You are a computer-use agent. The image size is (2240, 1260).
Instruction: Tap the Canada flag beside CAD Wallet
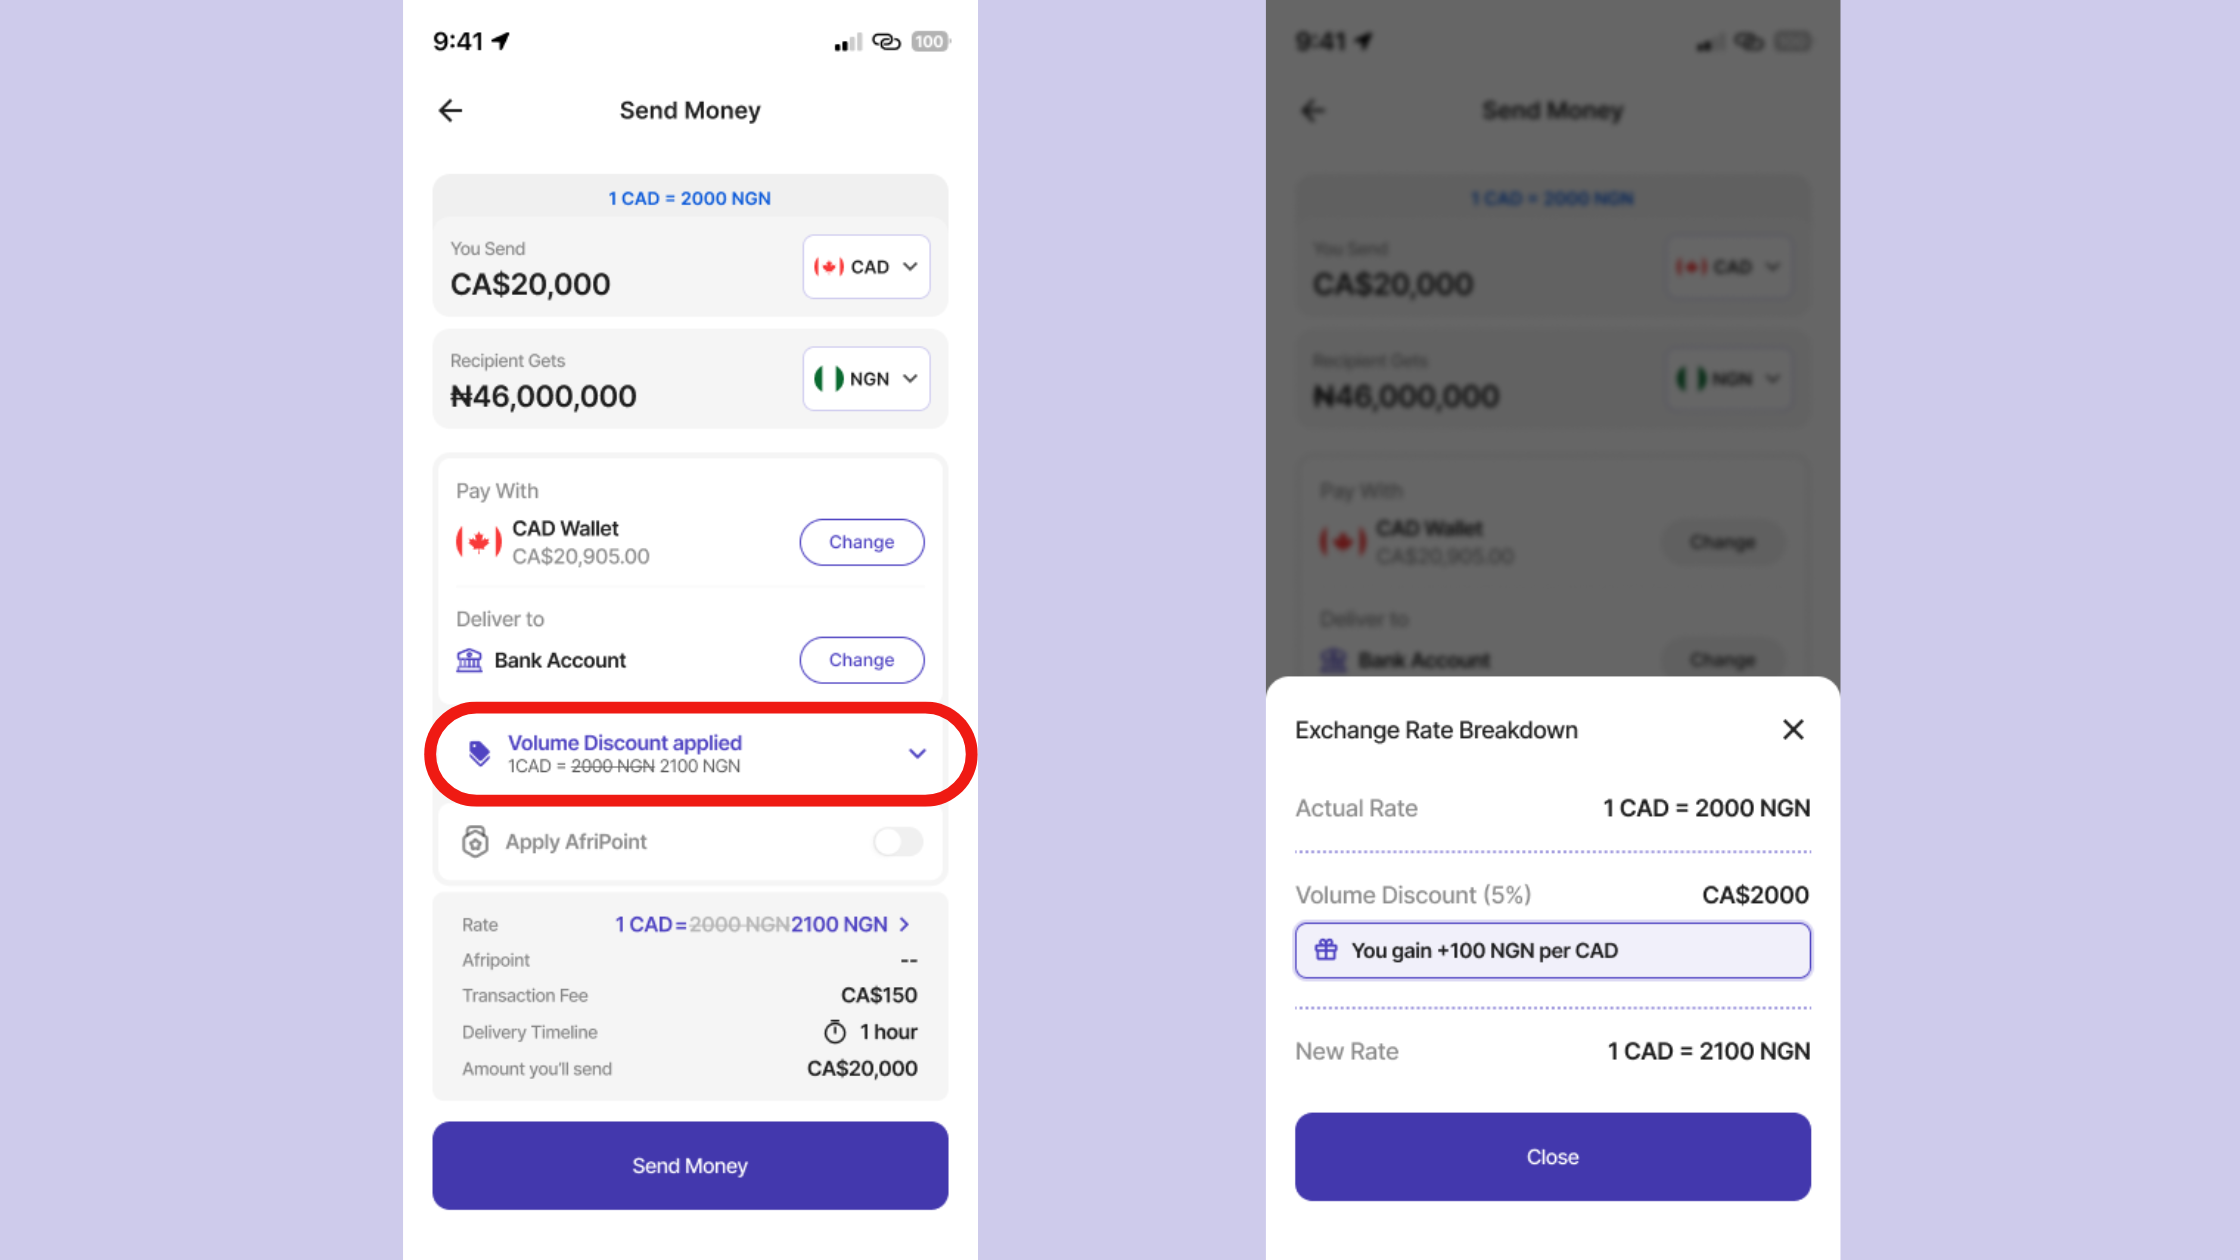pyautogui.click(x=479, y=542)
